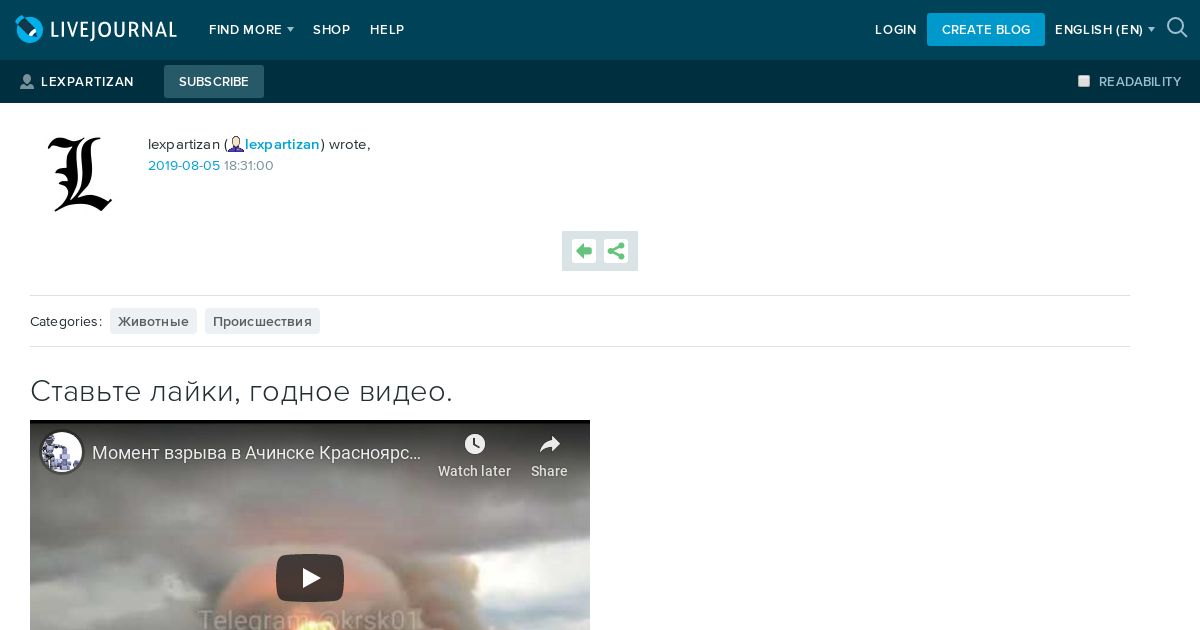Viewport: 1200px width, 630px height.
Task: Select the Животные category tag
Action: tap(153, 321)
